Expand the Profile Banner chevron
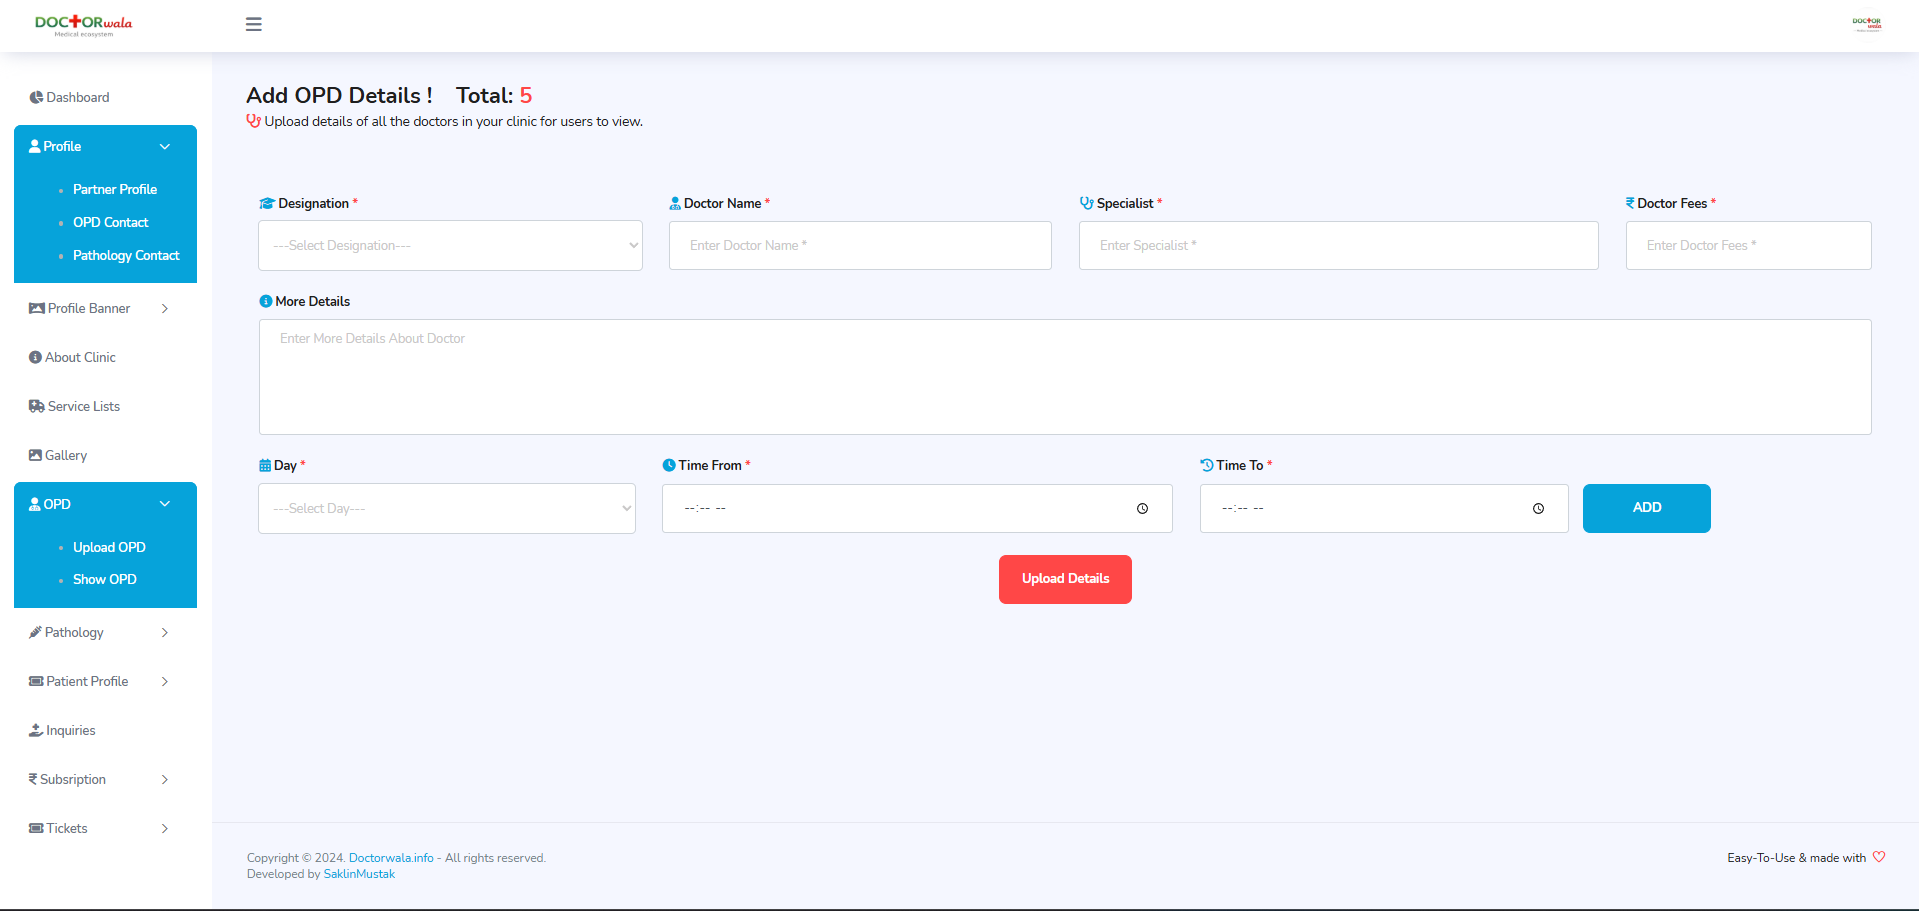Screen dimensions: 1919x911 (x=165, y=308)
